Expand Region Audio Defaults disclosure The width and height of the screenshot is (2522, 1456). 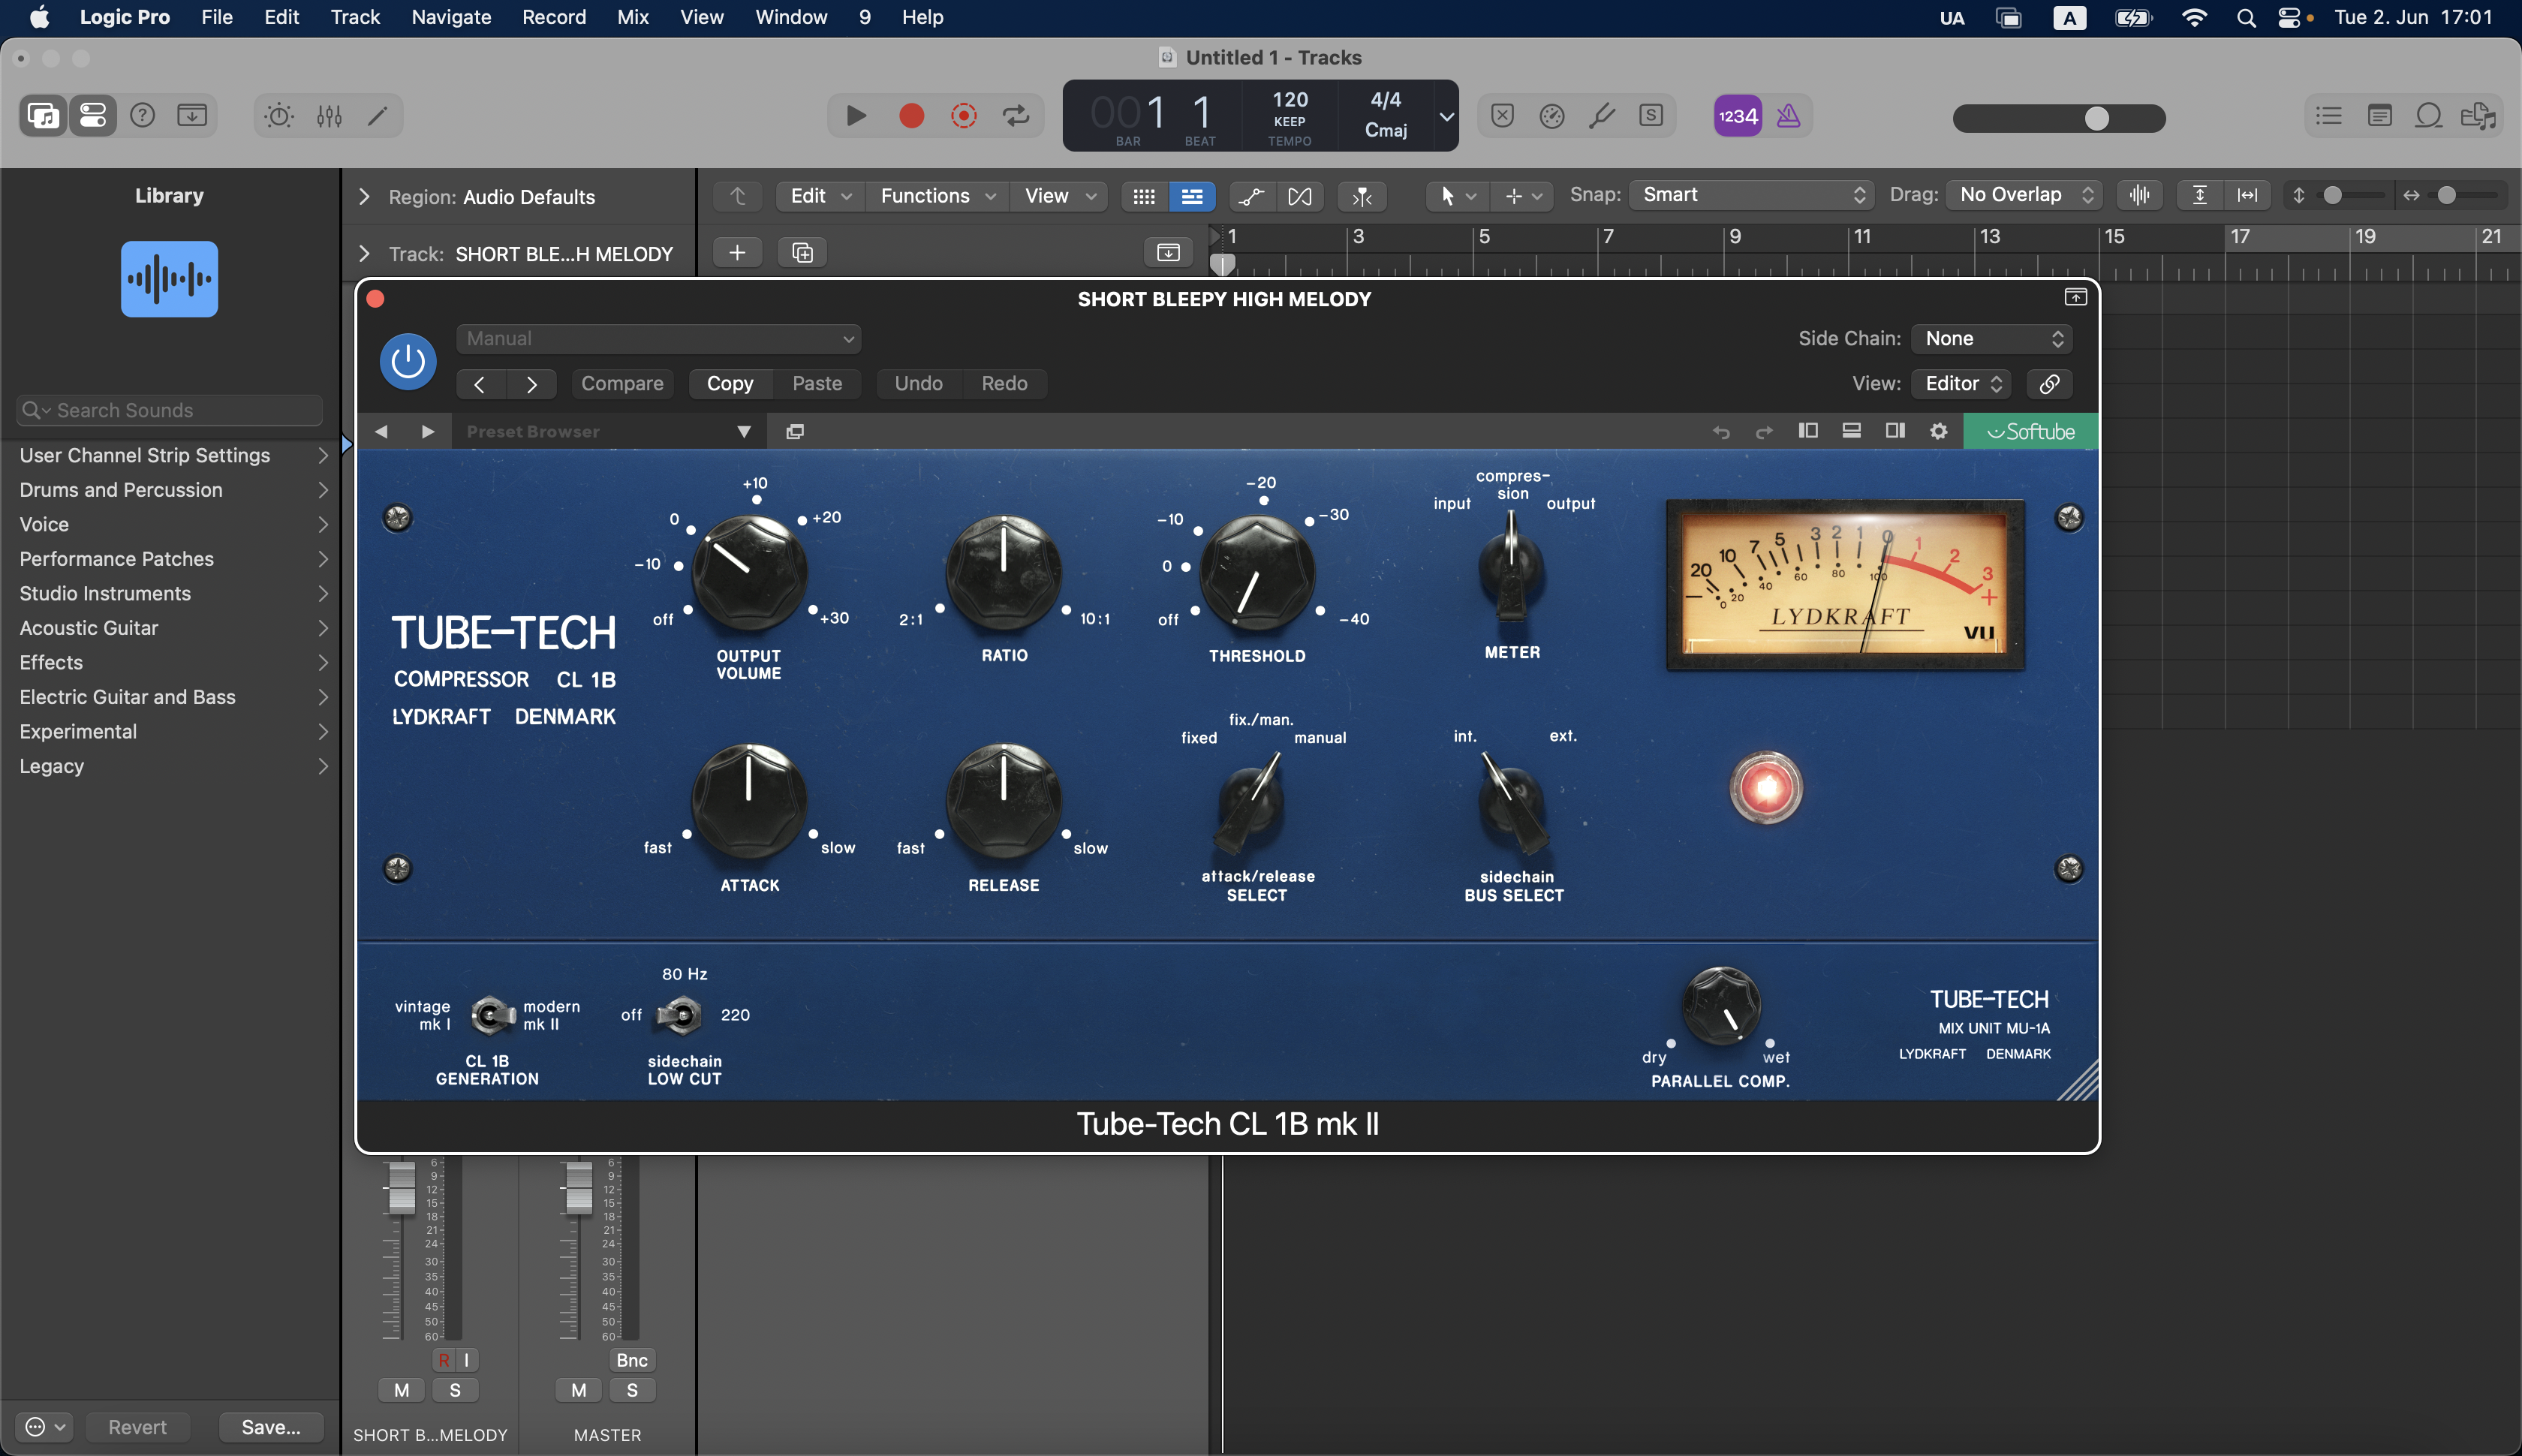pyautogui.click(x=364, y=197)
